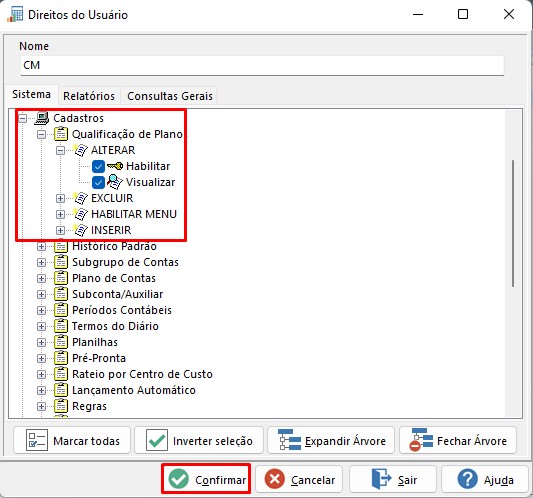Image resolution: width=533 pixels, height=498 pixels.
Task: Select the Regras tree label
Action: coord(89,406)
